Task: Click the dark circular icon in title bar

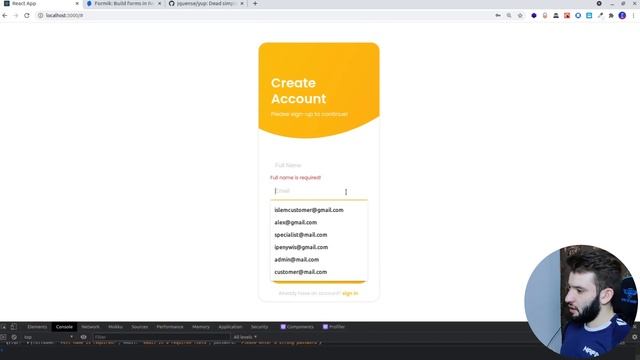Action: 599,3
